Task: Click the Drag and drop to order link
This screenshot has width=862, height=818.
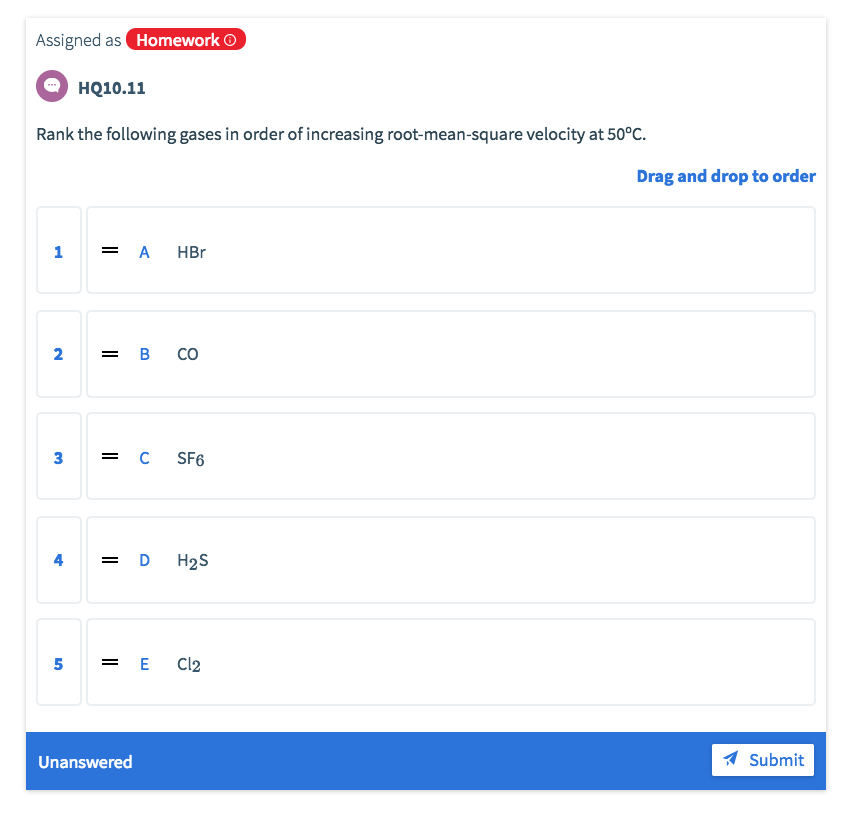Action: point(725,176)
